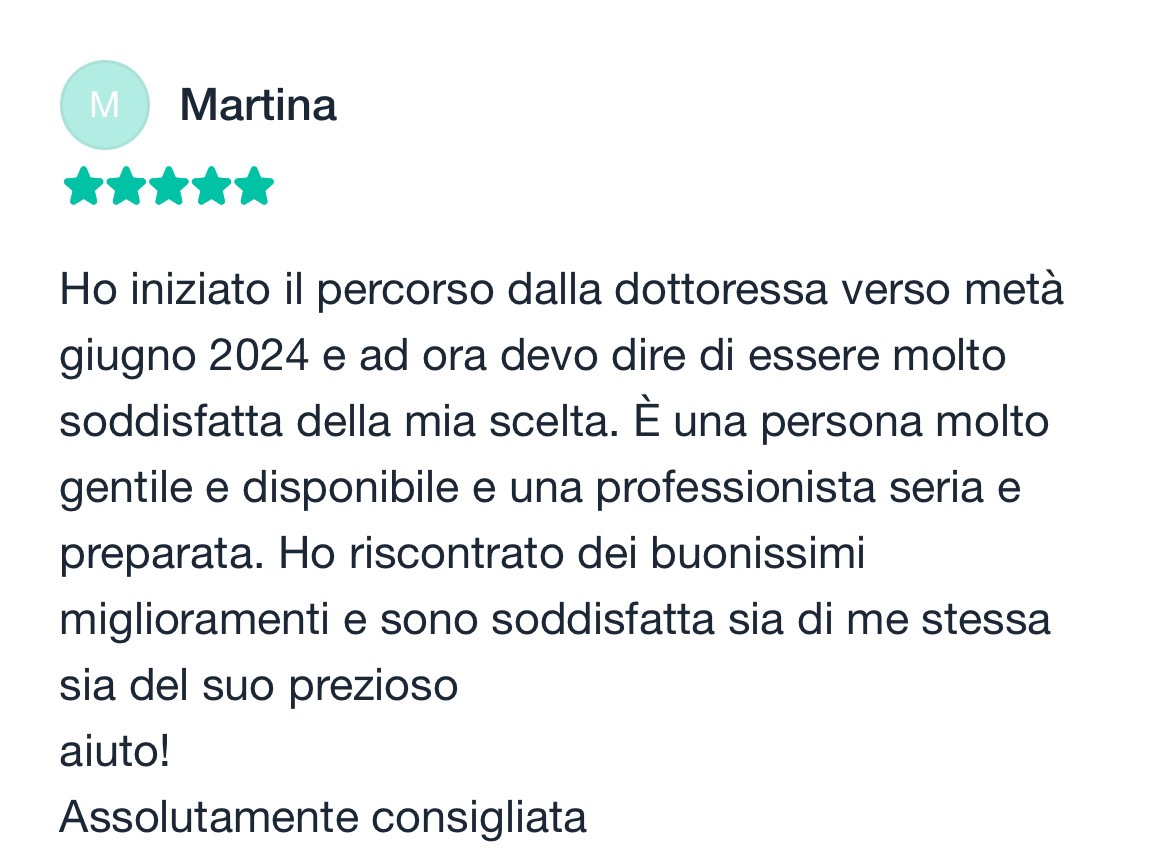
Task: Click the word "preparata."
Action: [x=159, y=554]
